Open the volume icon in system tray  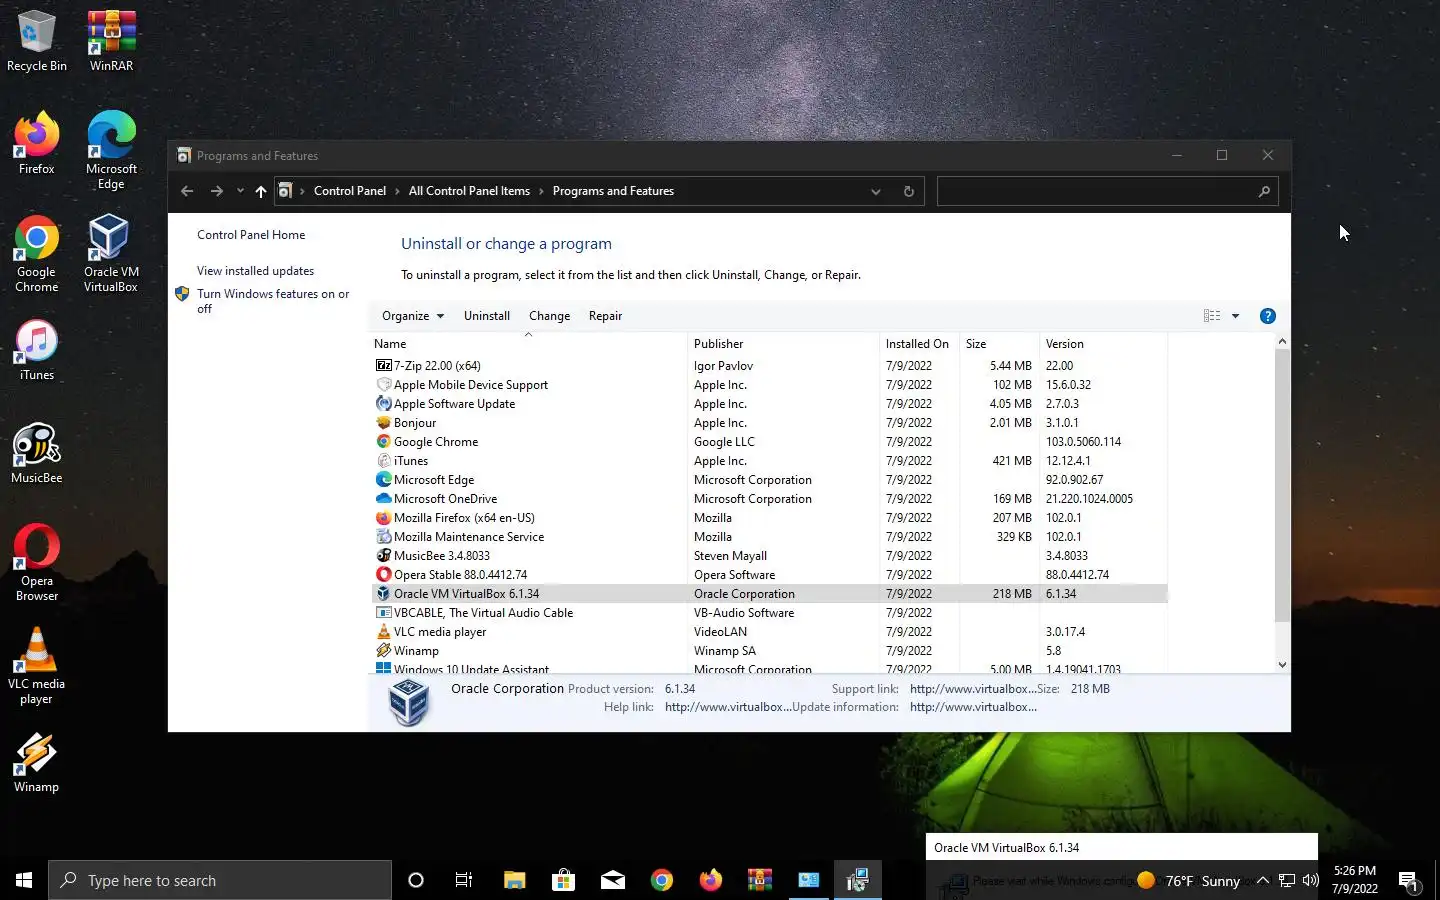(1311, 881)
